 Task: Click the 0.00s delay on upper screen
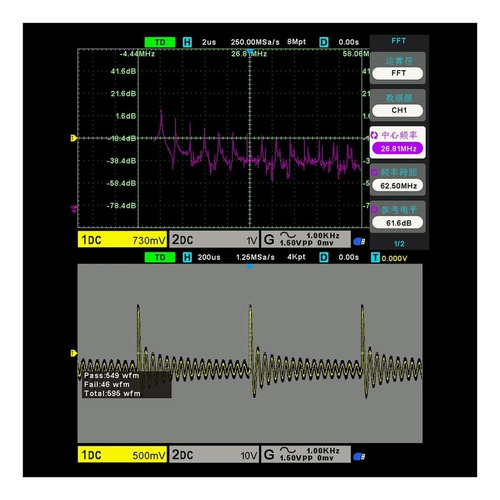coord(348,42)
